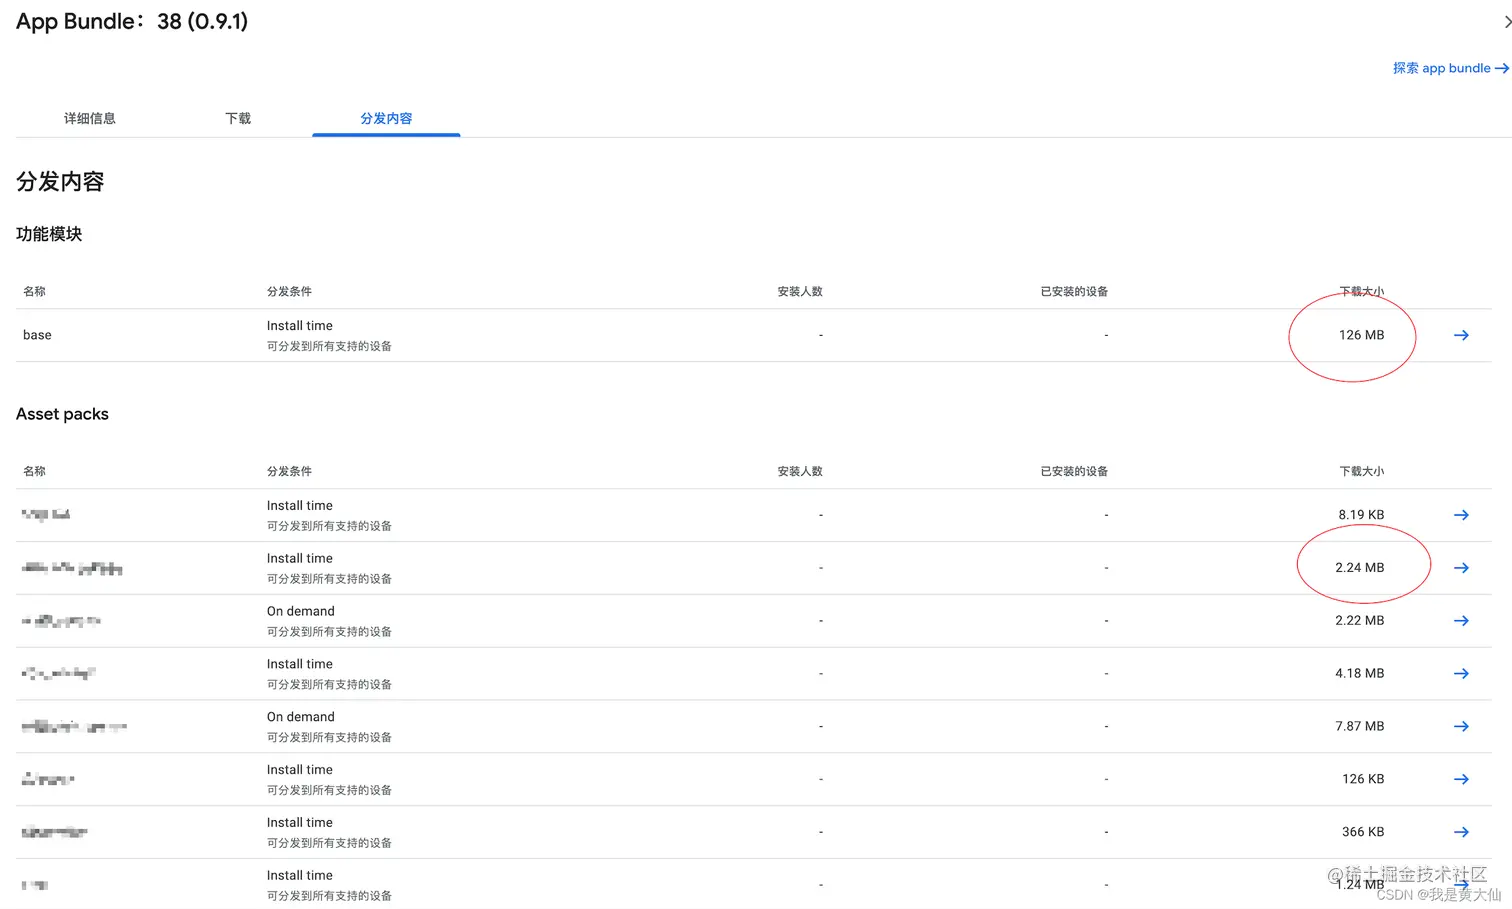
Task: Click the 126 MB download size
Action: [x=1361, y=335]
